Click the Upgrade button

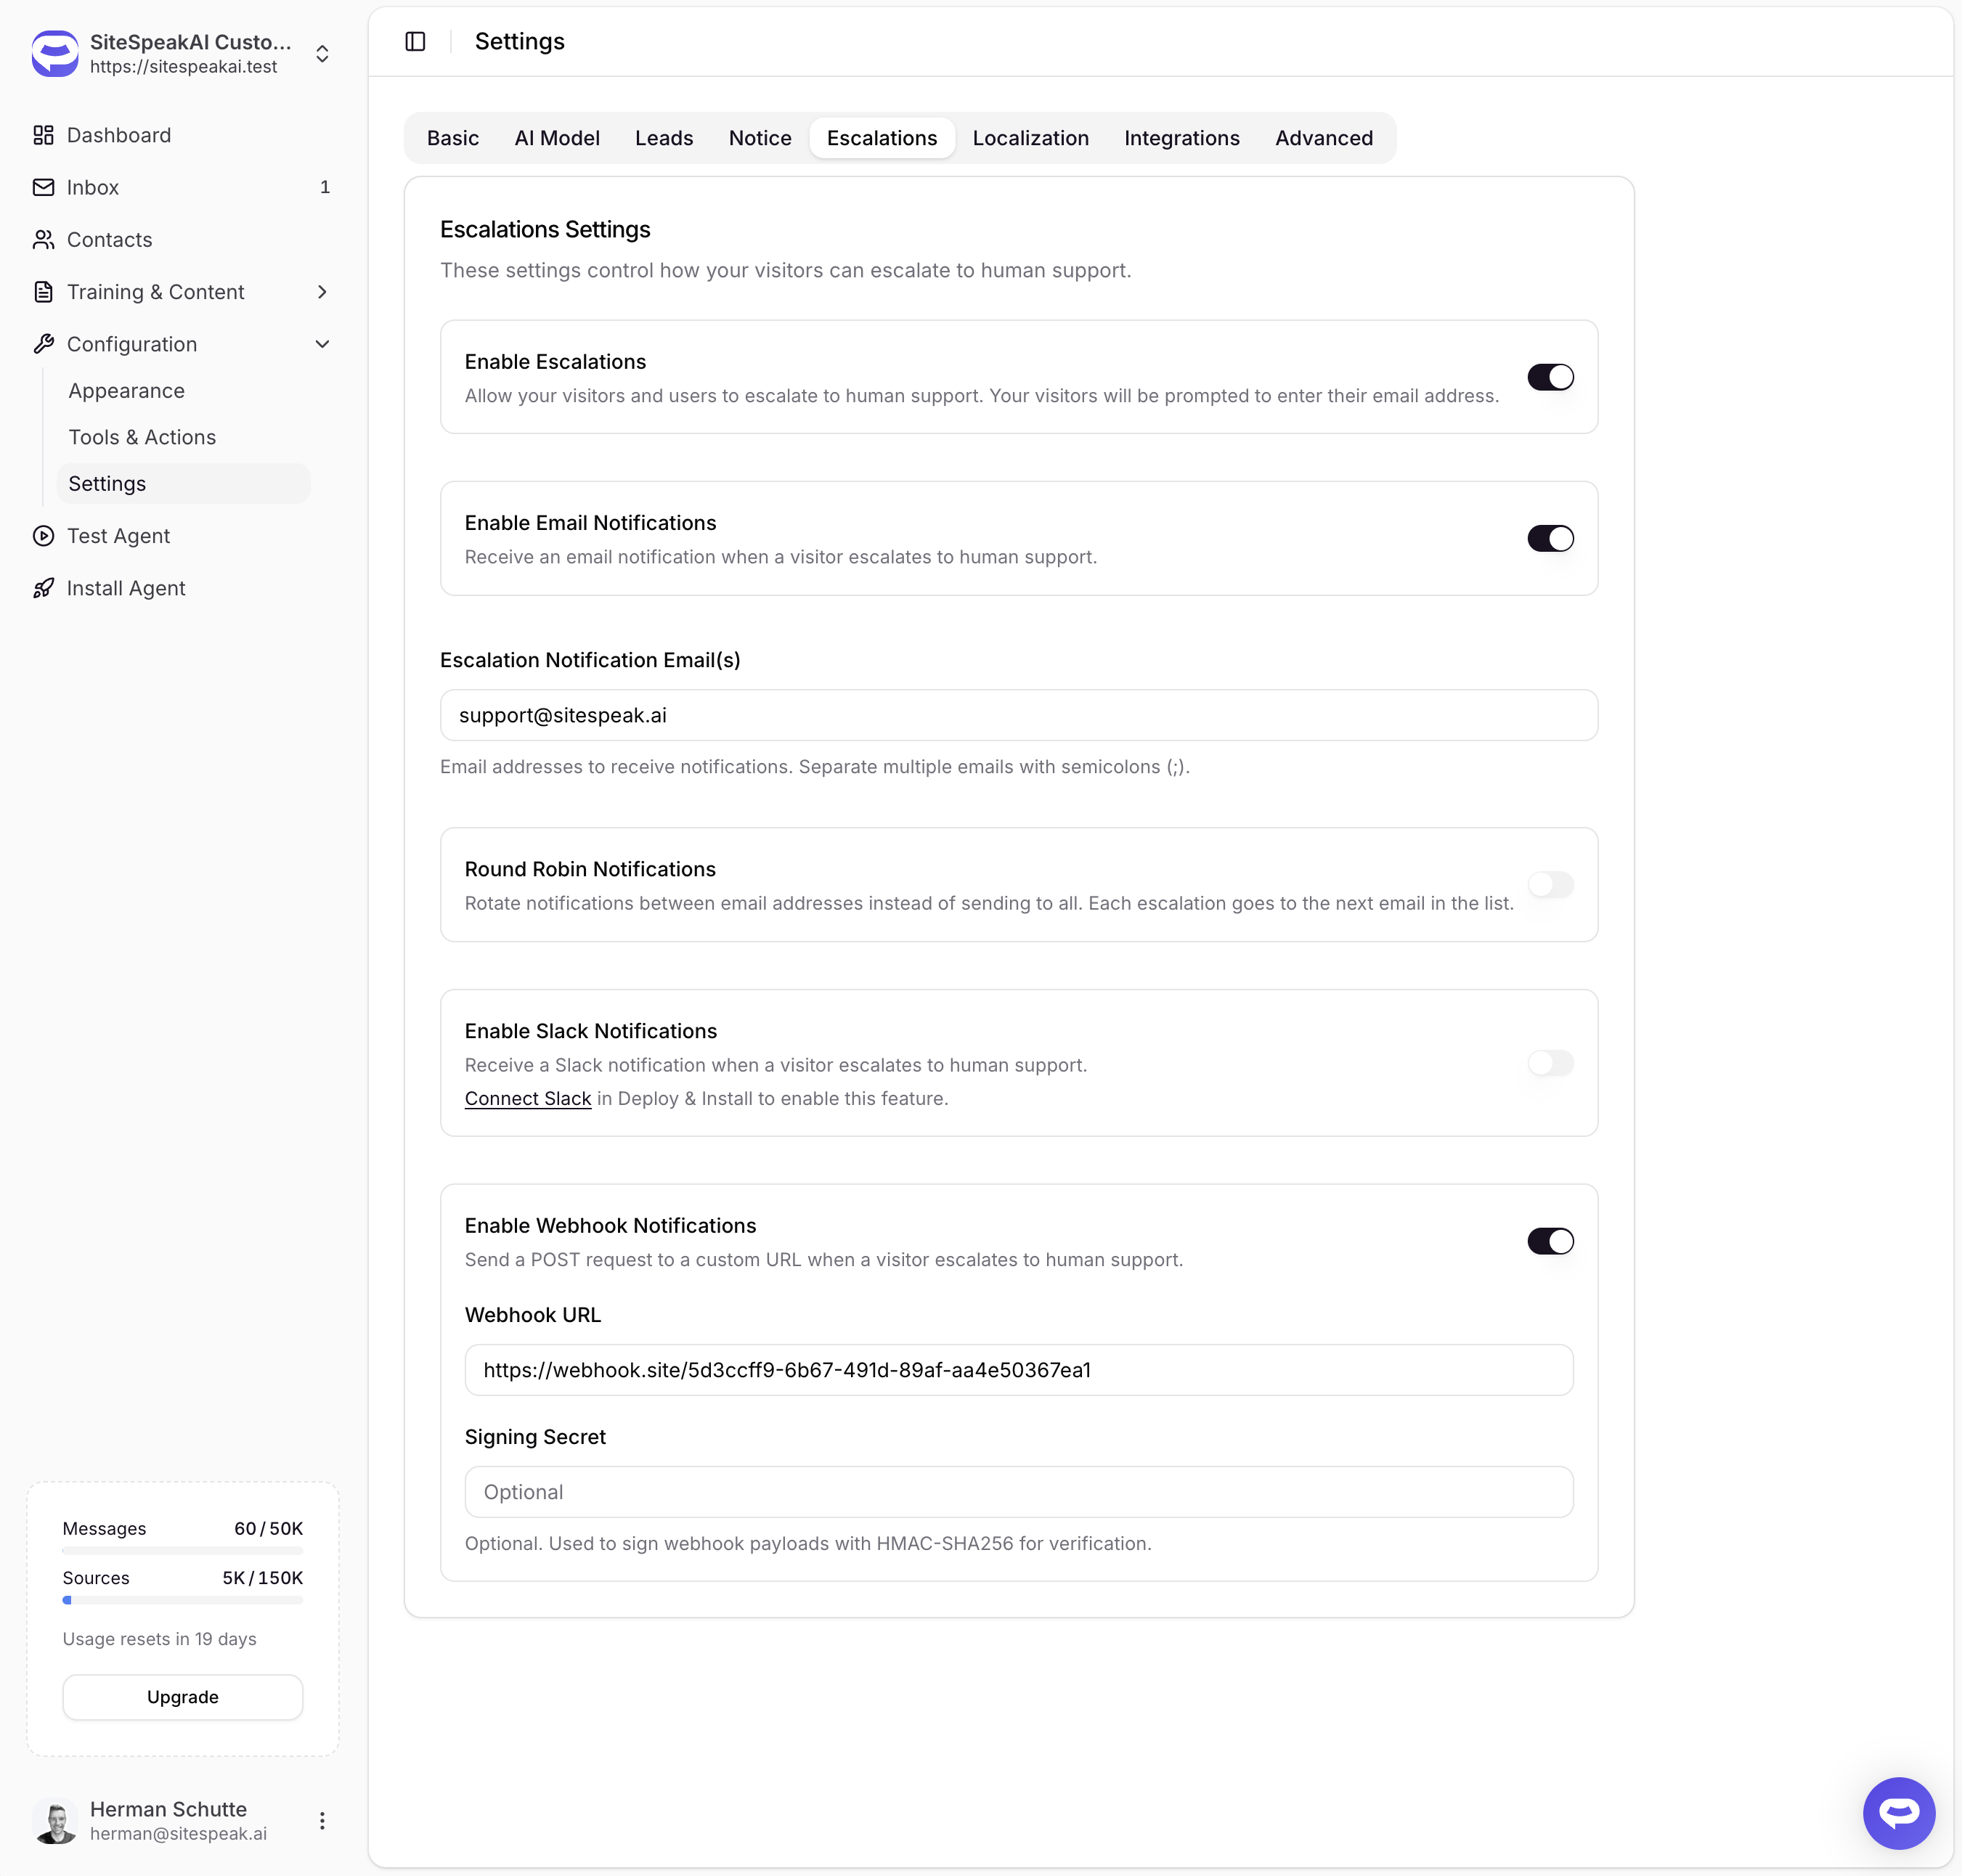point(183,1697)
